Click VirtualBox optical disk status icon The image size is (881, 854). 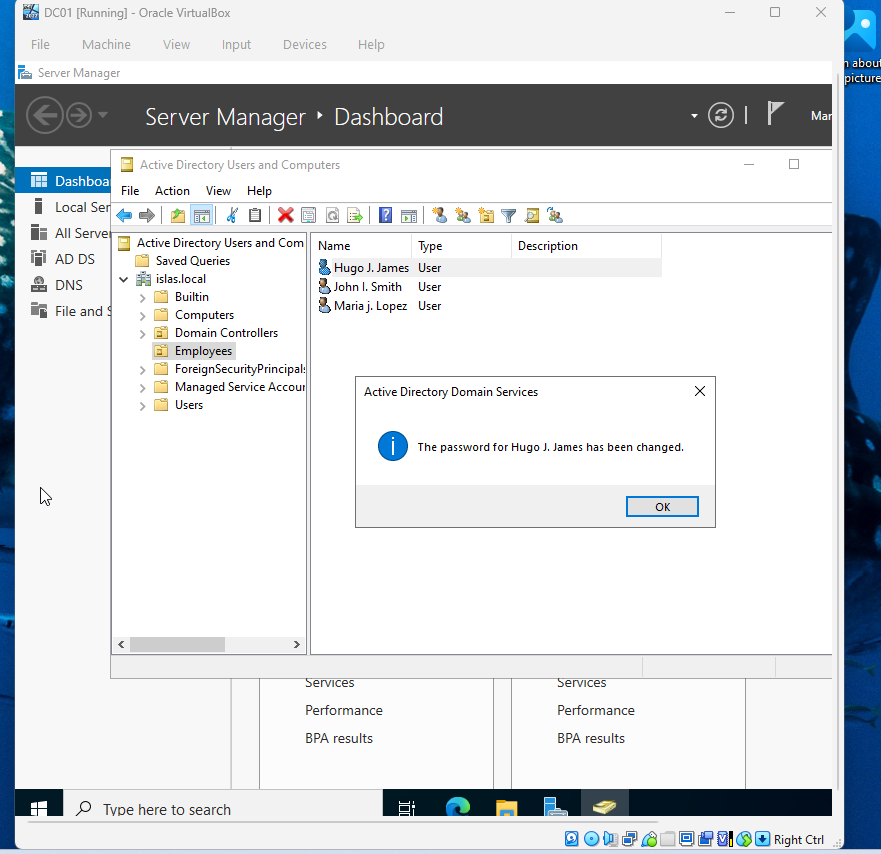pyautogui.click(x=591, y=839)
